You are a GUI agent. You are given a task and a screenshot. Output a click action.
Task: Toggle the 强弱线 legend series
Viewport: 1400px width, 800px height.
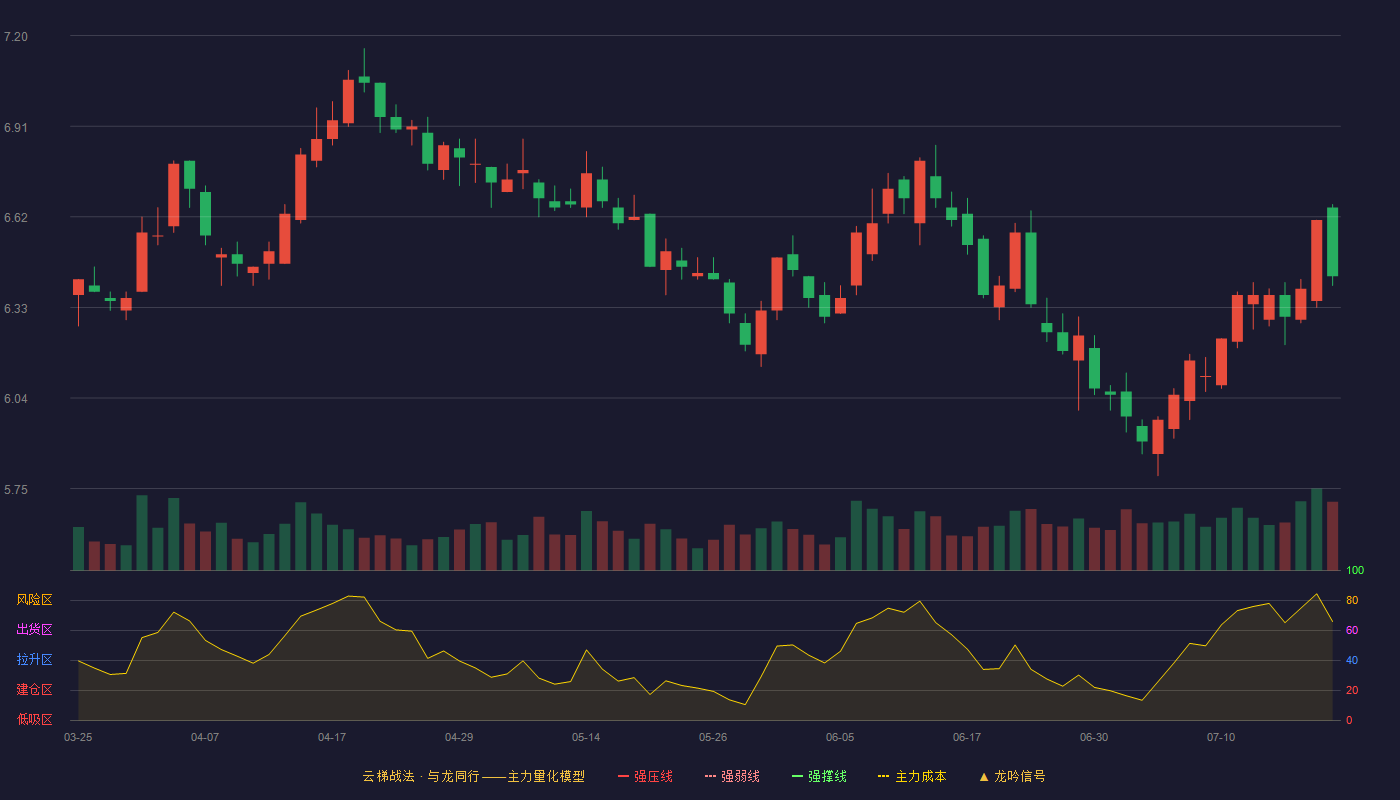point(732,776)
